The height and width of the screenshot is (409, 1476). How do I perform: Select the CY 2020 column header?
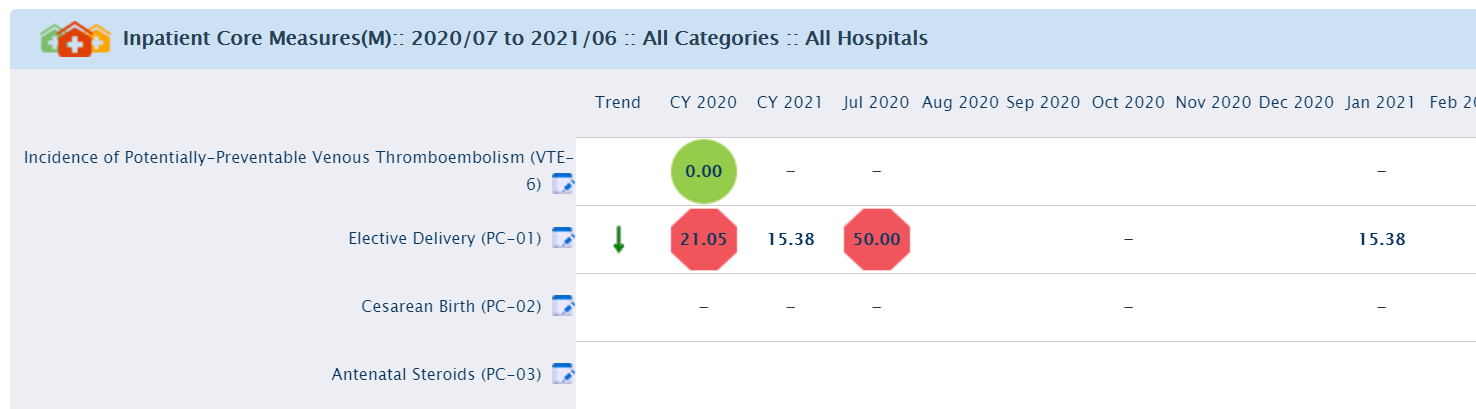[x=703, y=102]
